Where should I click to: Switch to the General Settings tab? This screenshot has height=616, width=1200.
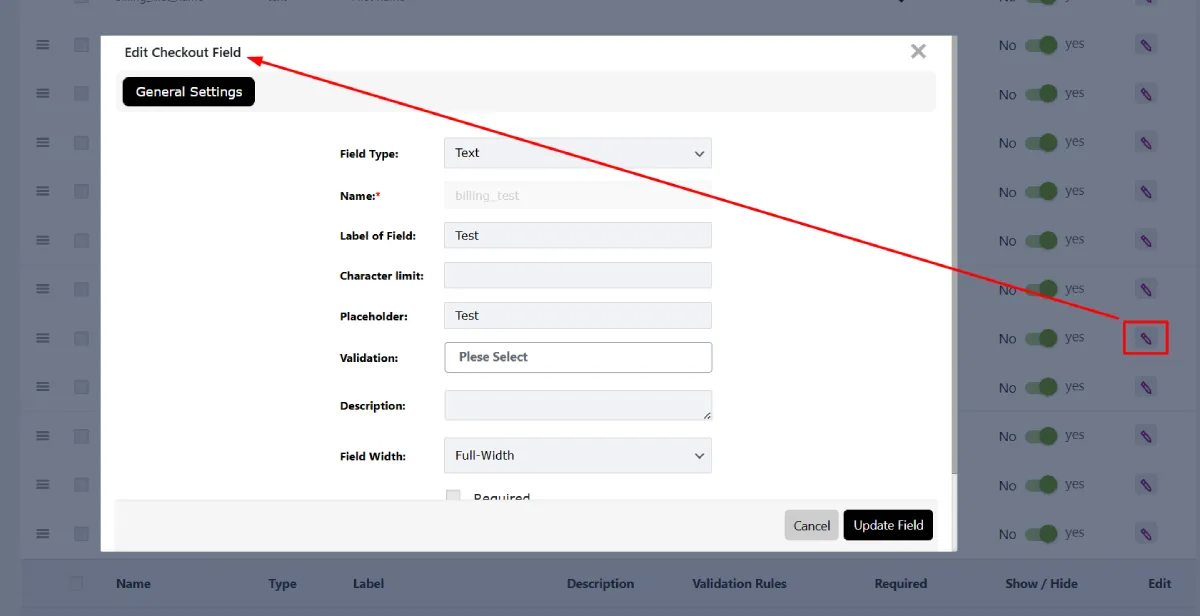point(189,92)
